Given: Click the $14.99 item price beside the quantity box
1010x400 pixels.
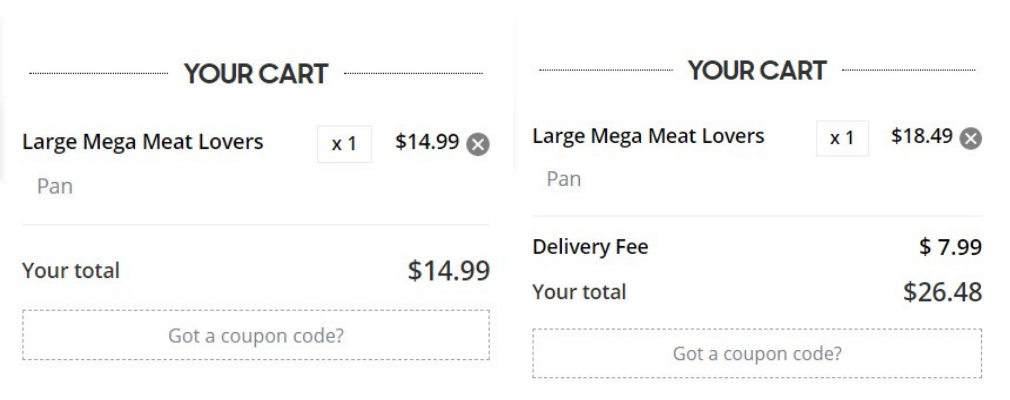Looking at the screenshot, I should [x=428, y=143].
